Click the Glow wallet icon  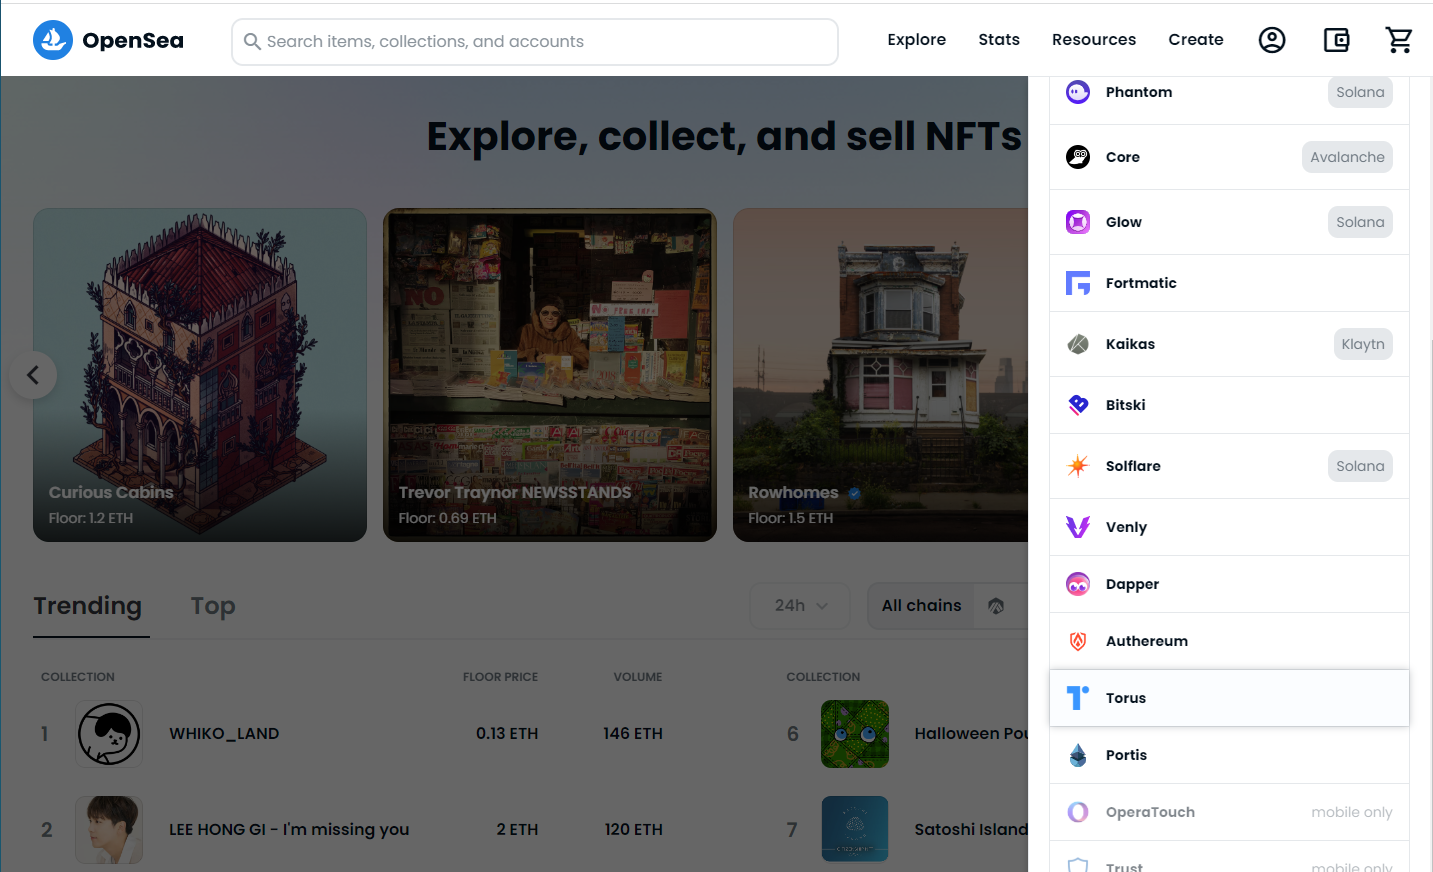click(x=1078, y=222)
